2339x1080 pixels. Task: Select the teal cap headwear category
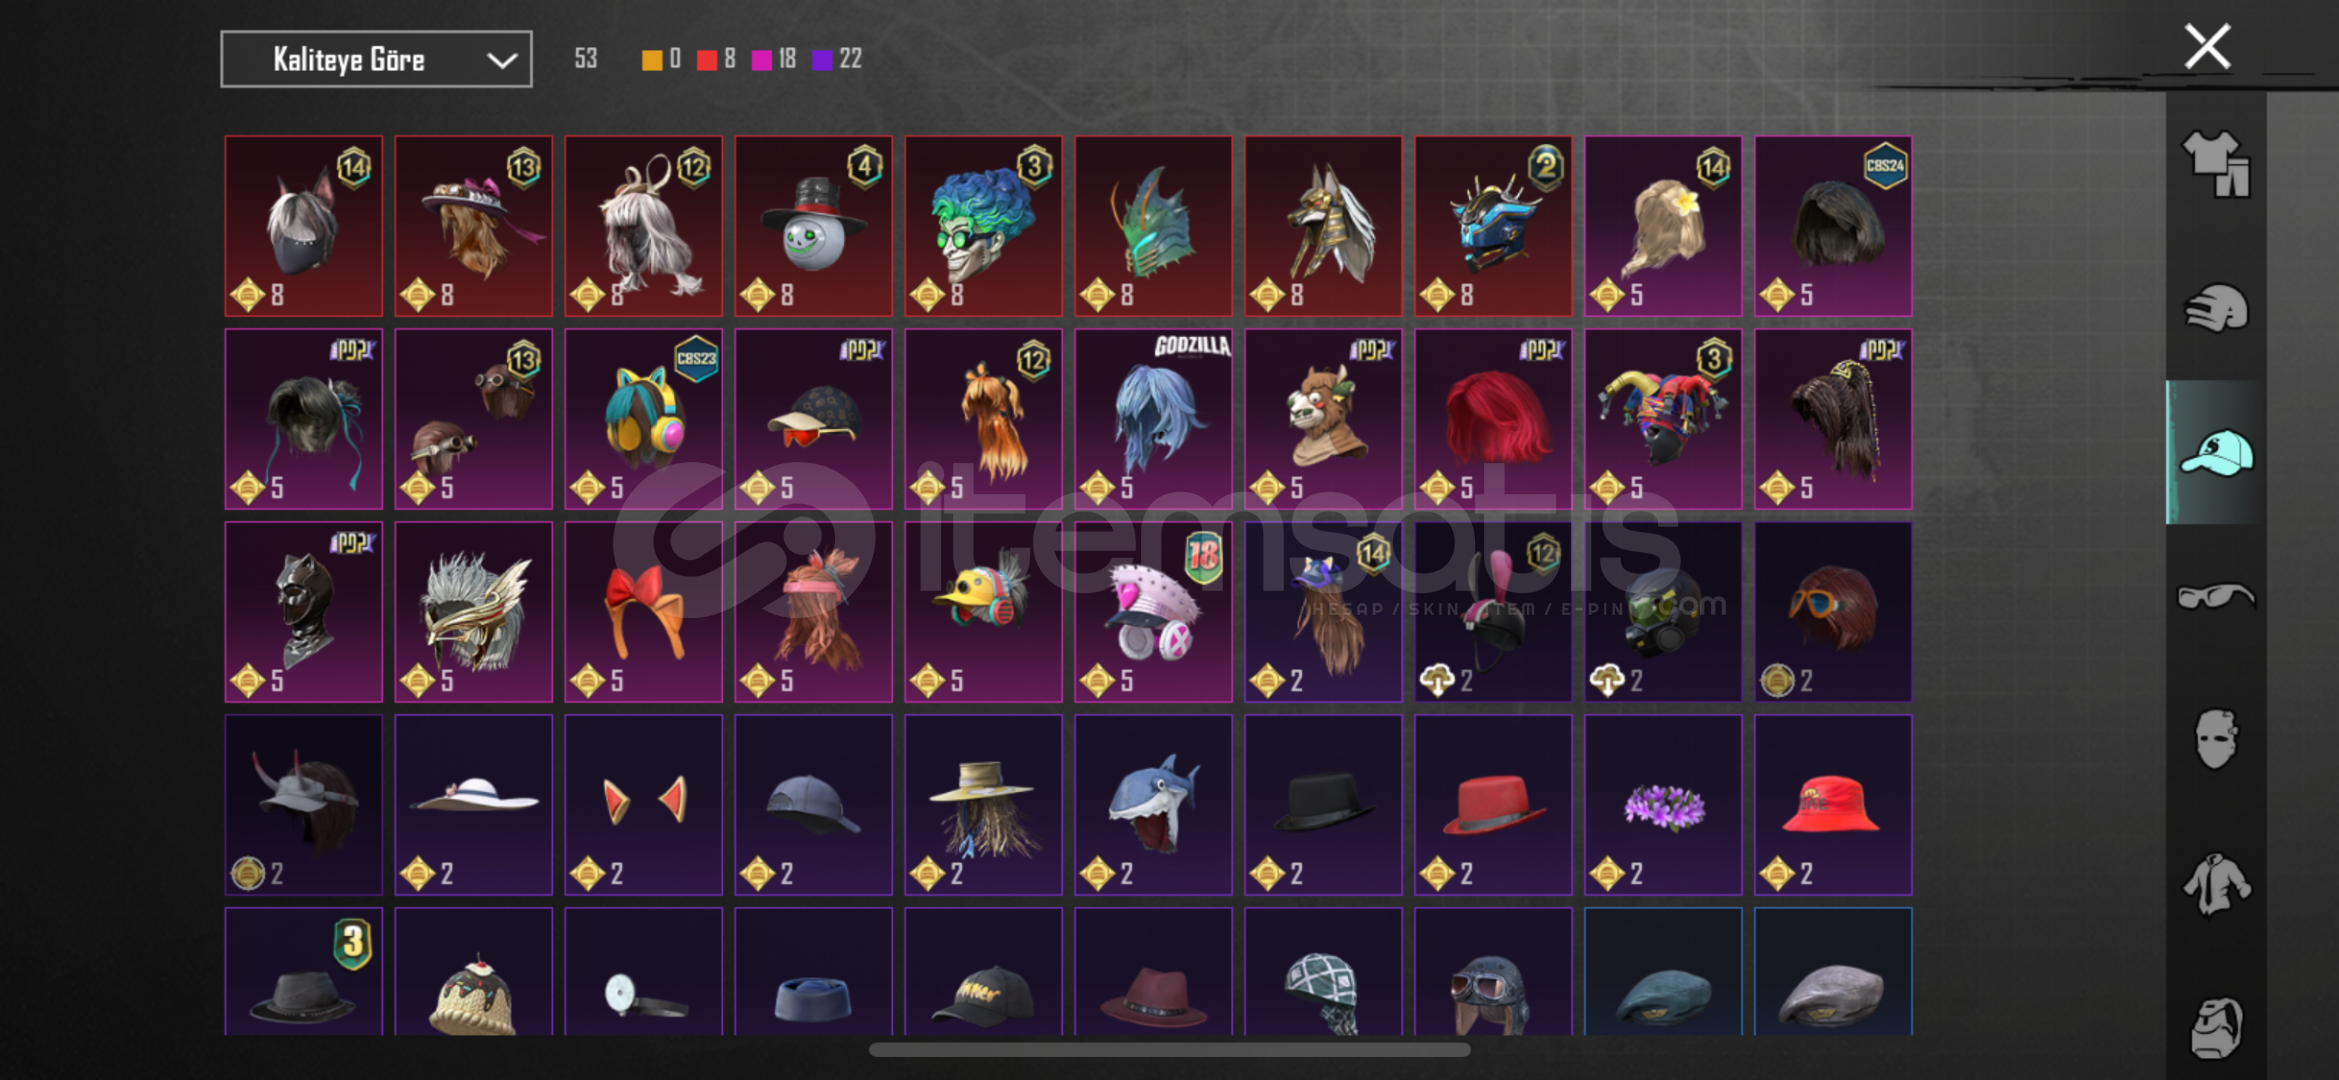2216,452
